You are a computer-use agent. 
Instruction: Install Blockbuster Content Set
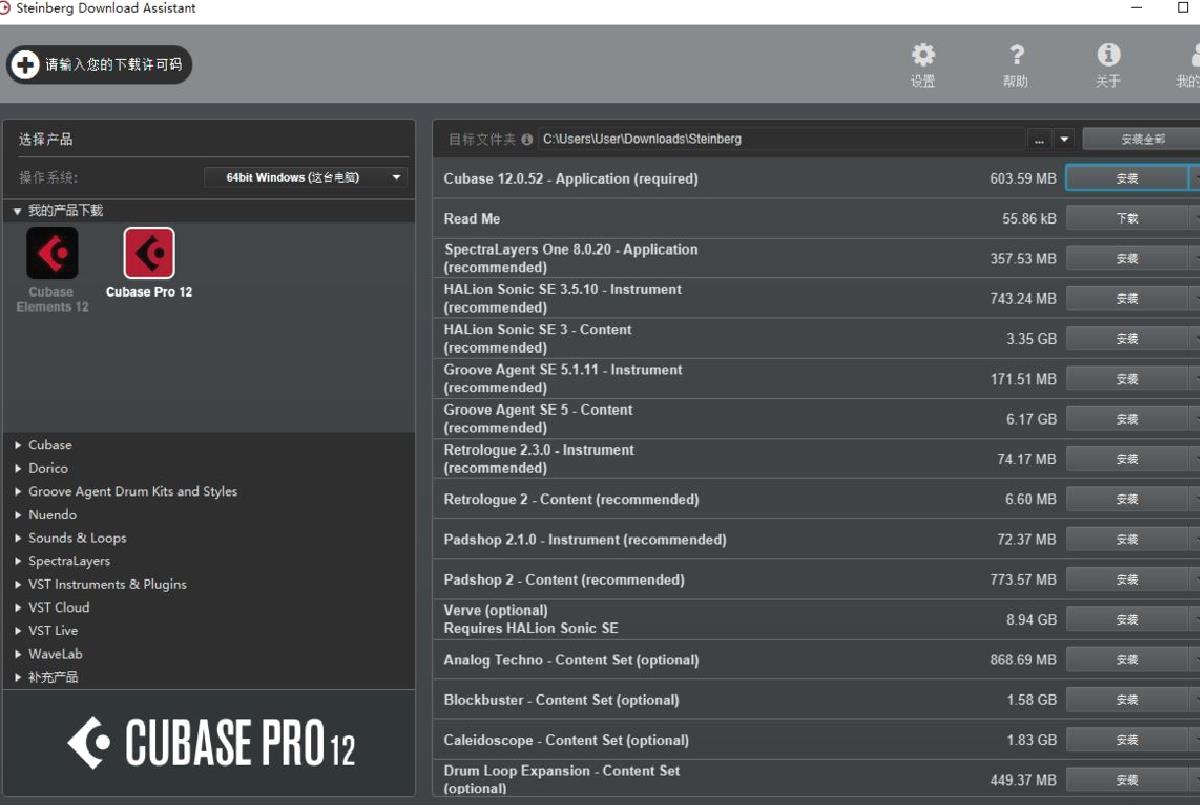point(1127,700)
